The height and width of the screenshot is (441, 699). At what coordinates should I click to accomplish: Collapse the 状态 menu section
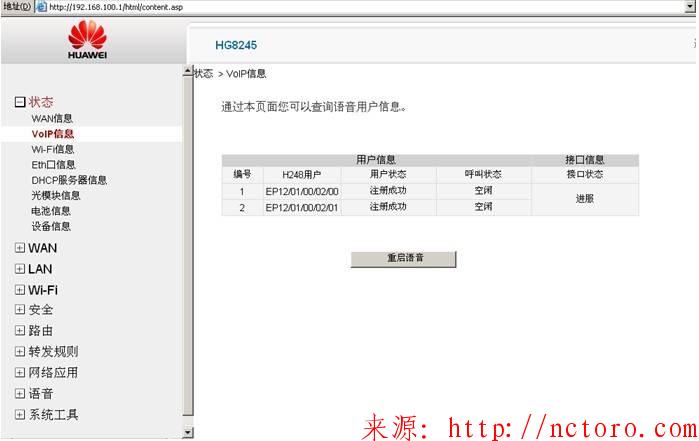click(x=20, y=102)
